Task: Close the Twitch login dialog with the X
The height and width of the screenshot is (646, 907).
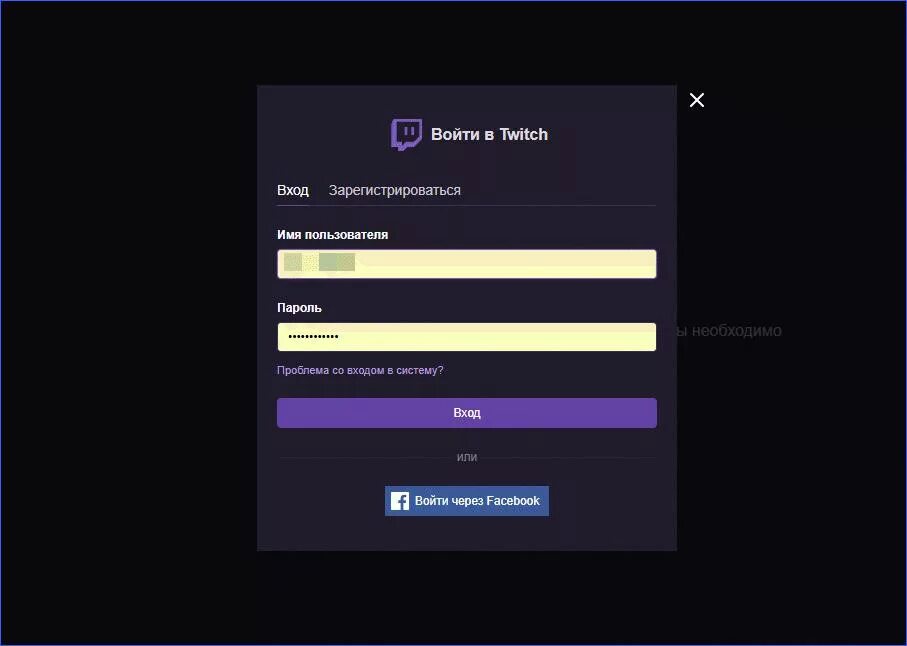Action: coord(696,100)
